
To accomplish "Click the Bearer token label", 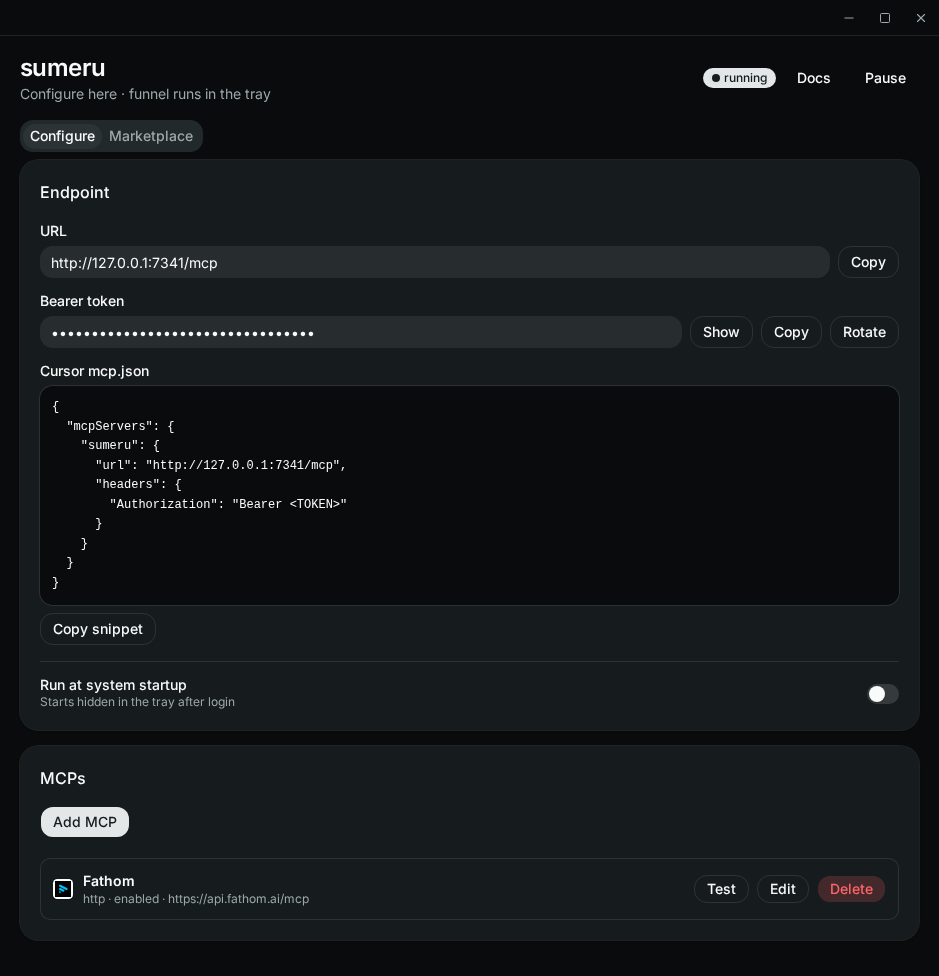I will [82, 301].
